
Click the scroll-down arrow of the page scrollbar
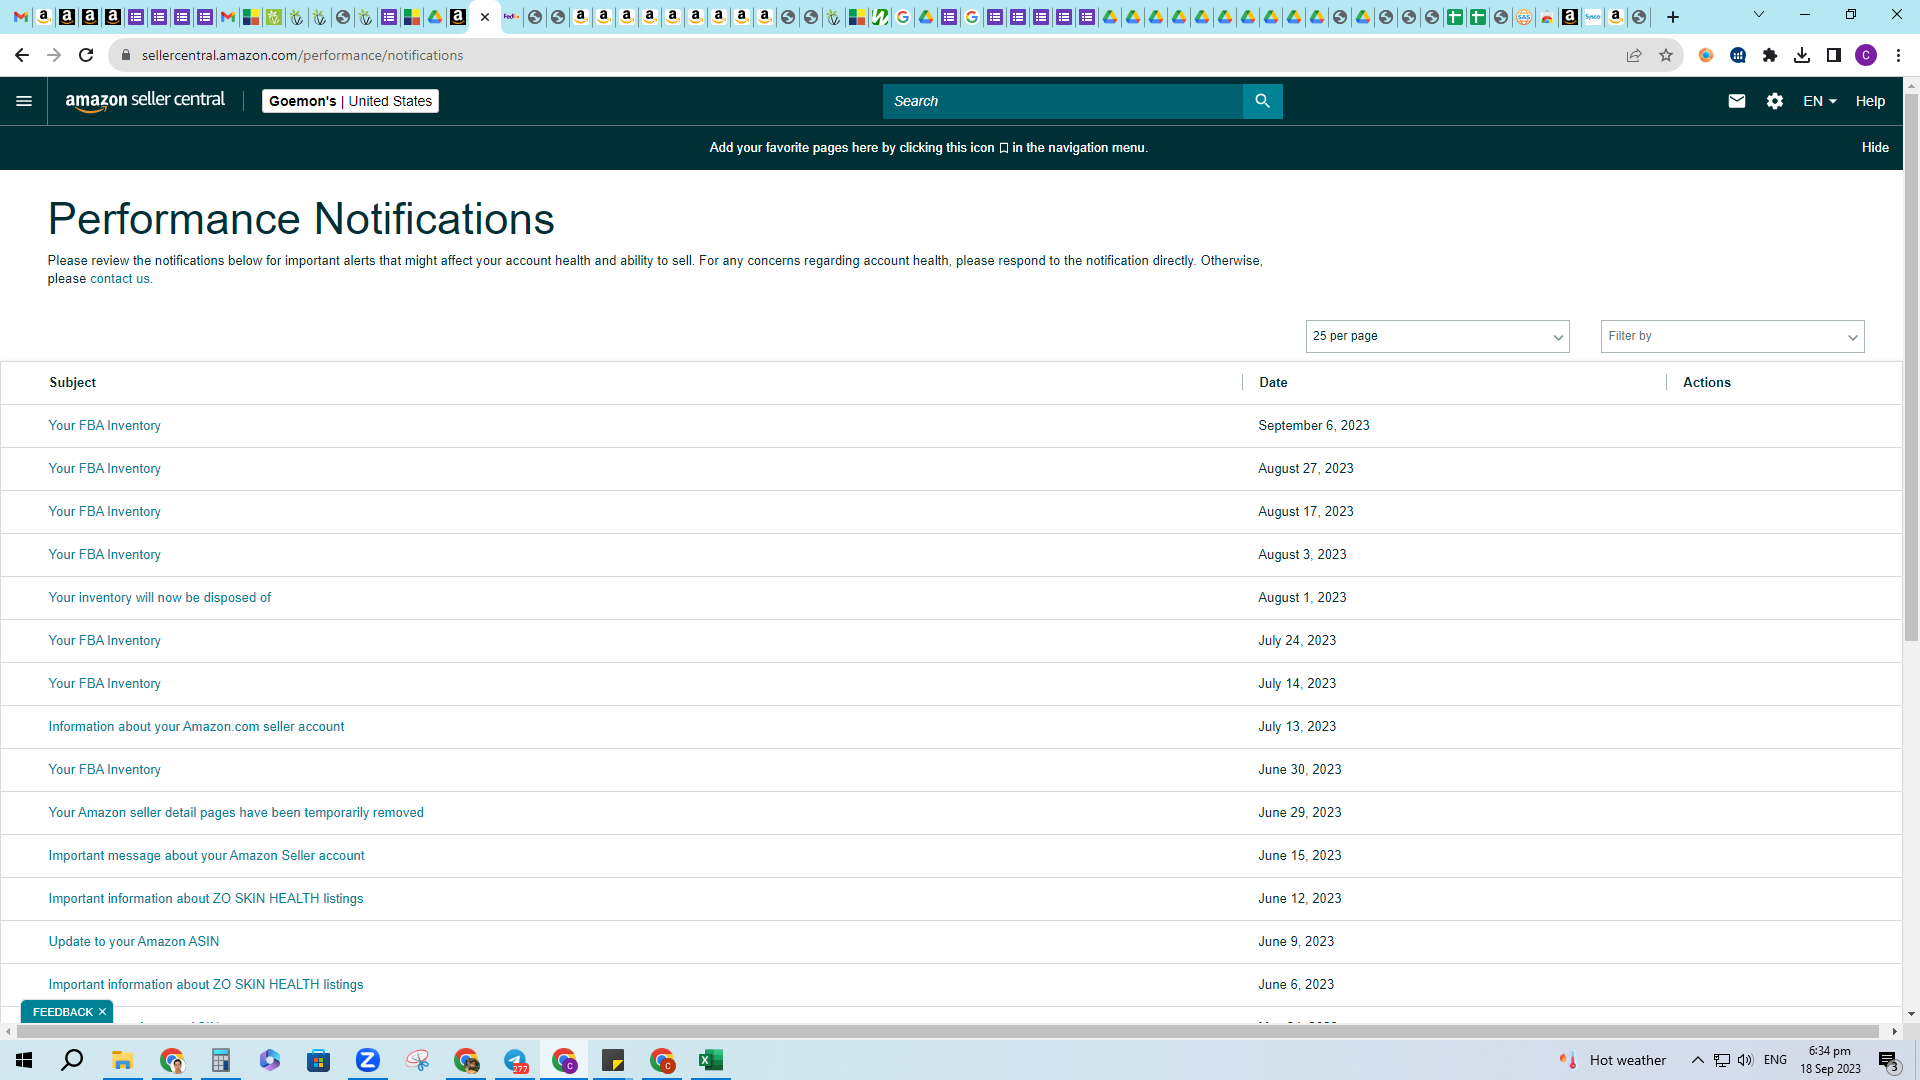click(1911, 1014)
